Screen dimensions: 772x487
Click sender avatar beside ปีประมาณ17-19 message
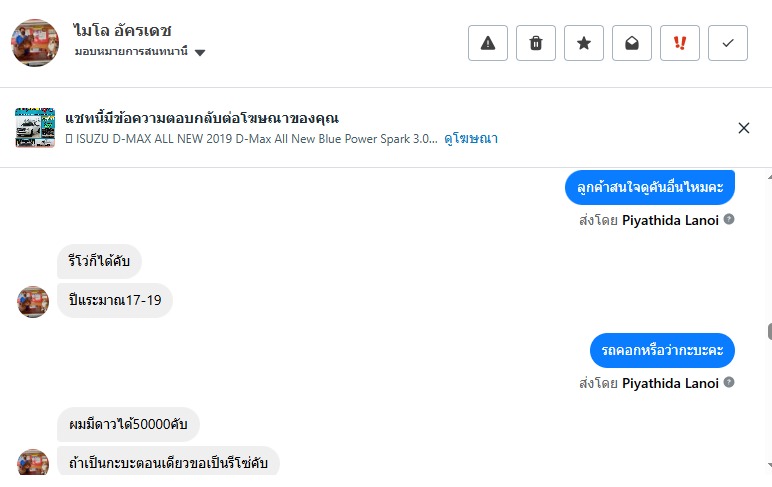coord(33,301)
